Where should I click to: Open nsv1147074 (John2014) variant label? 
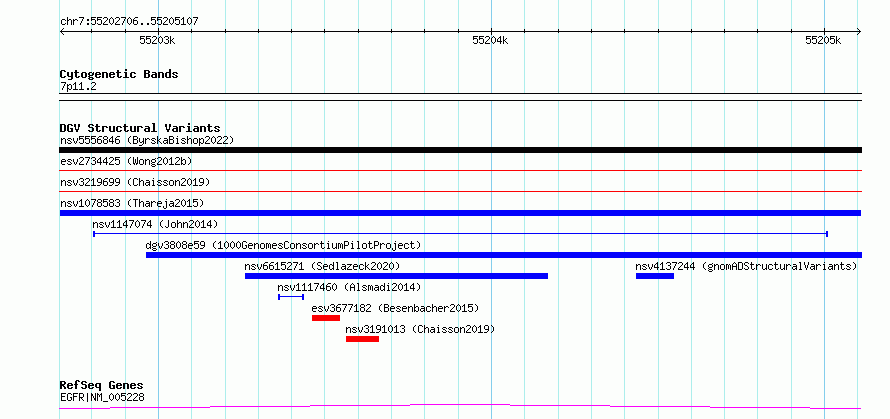pyautogui.click(x=155, y=224)
